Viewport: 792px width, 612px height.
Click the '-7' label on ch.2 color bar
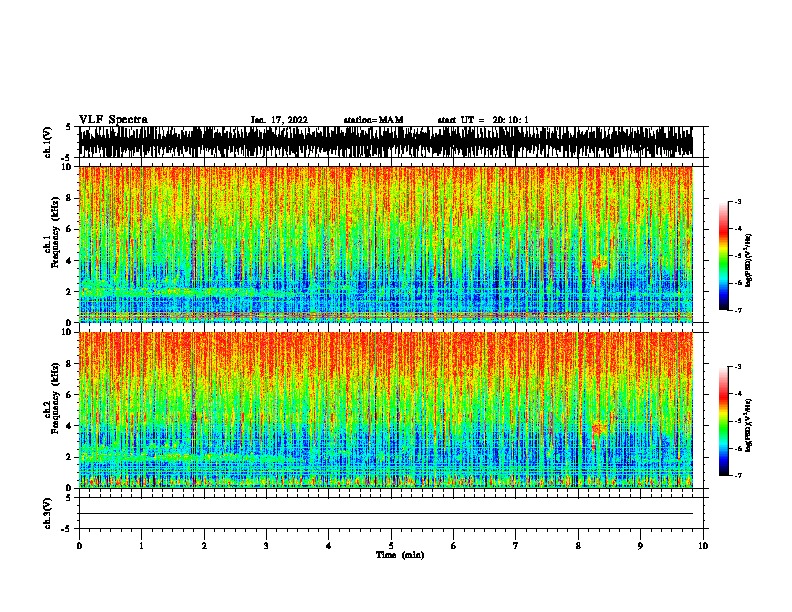coord(738,476)
